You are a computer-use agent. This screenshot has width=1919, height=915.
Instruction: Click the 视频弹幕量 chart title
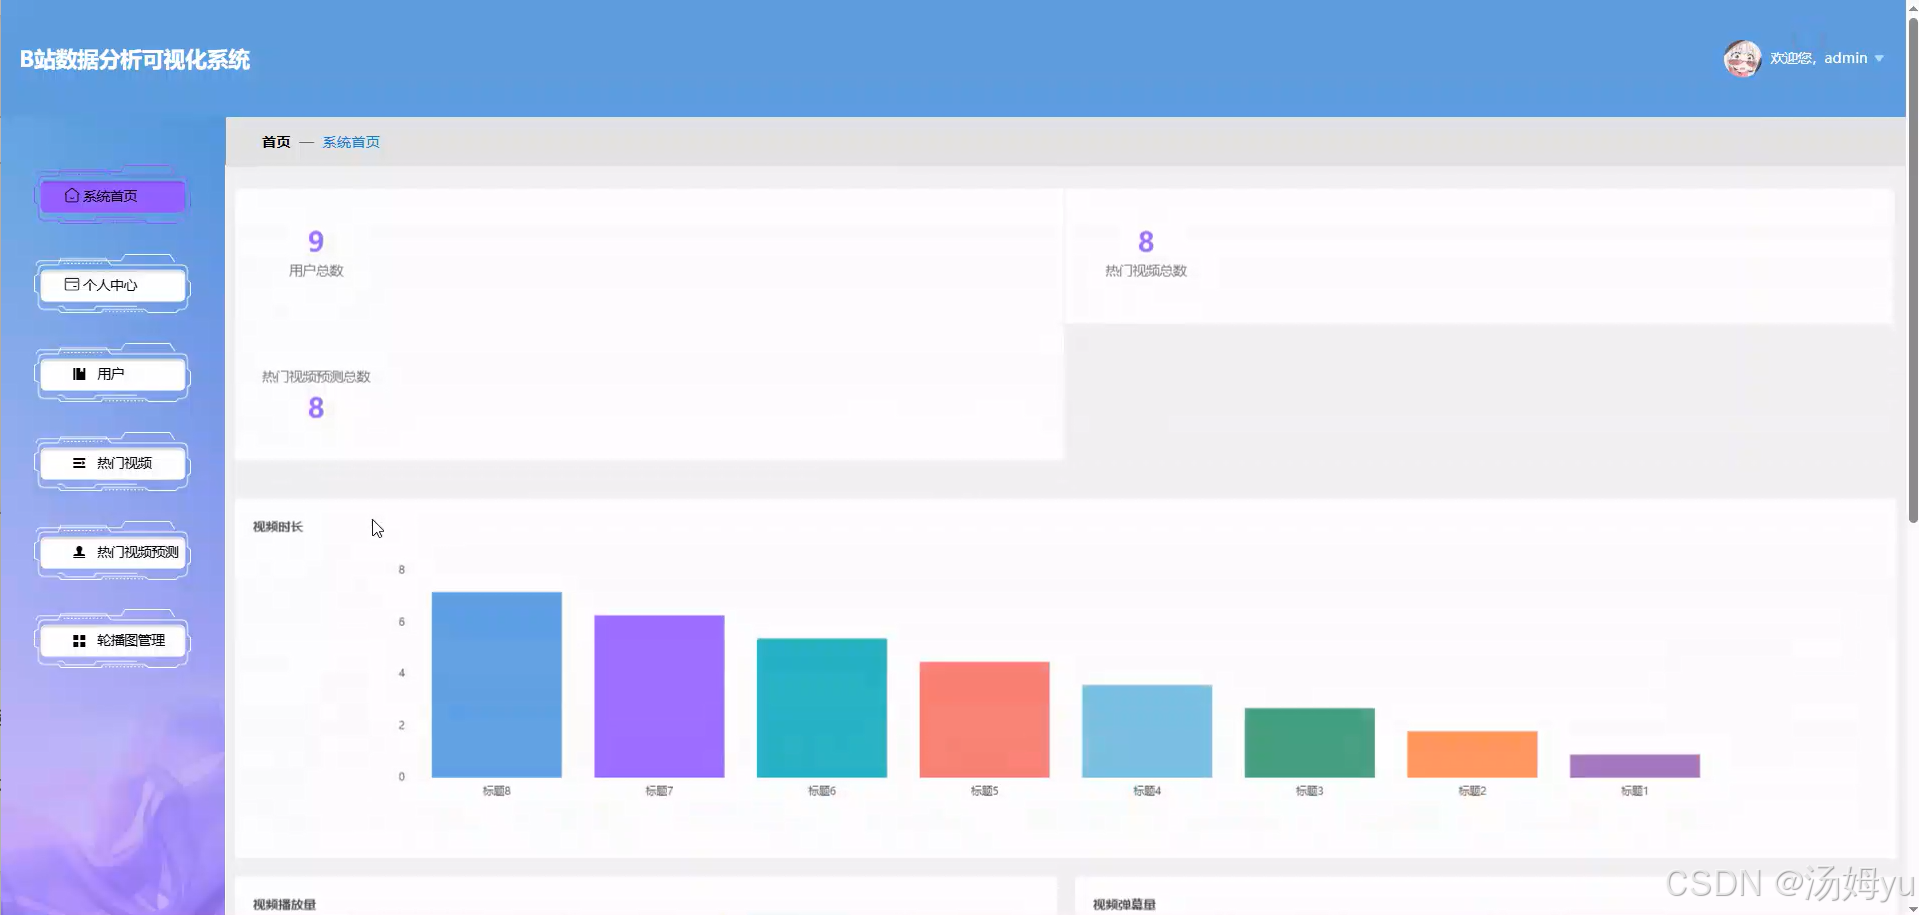point(1125,905)
